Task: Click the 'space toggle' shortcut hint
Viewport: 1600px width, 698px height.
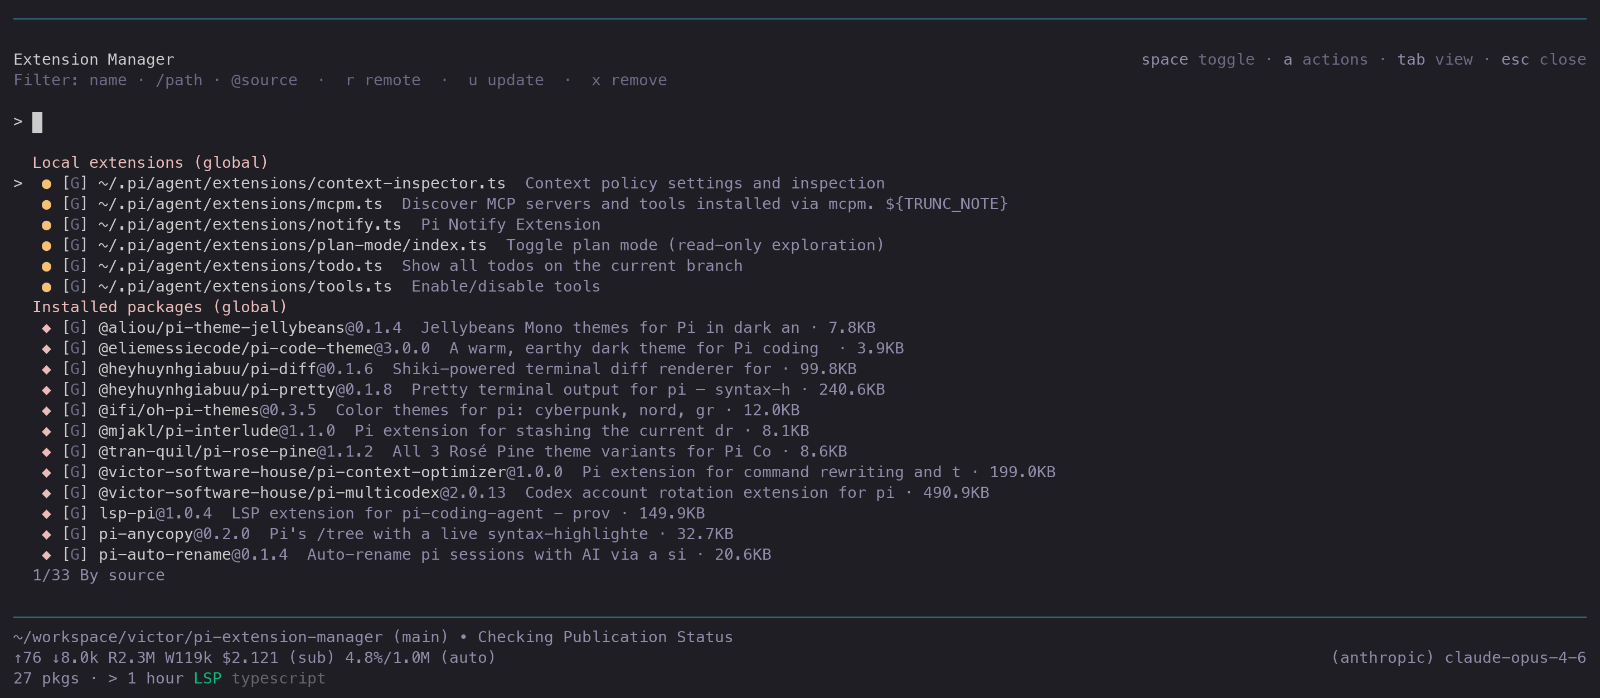Action: tap(1198, 60)
